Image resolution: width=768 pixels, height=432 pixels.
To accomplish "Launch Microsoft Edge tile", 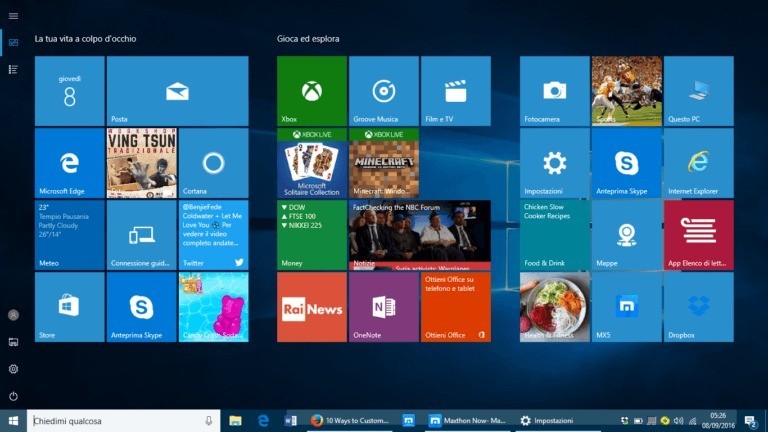I will (70, 163).
